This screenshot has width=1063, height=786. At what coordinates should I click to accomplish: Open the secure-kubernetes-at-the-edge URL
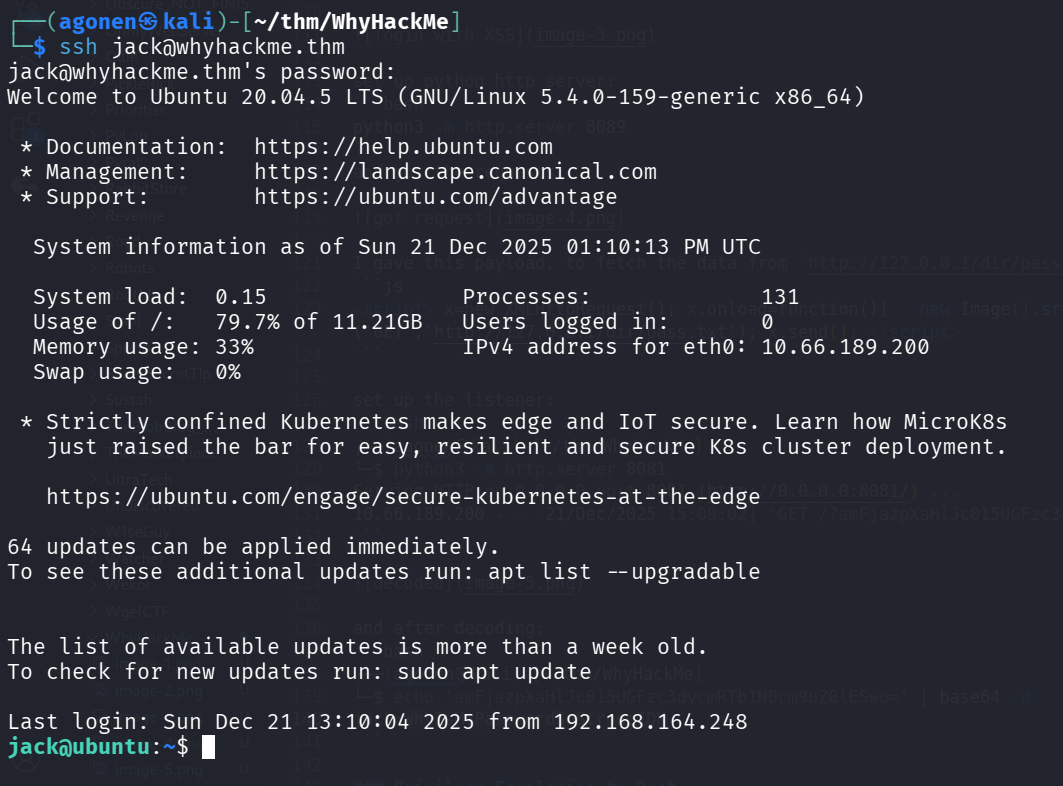(403, 497)
